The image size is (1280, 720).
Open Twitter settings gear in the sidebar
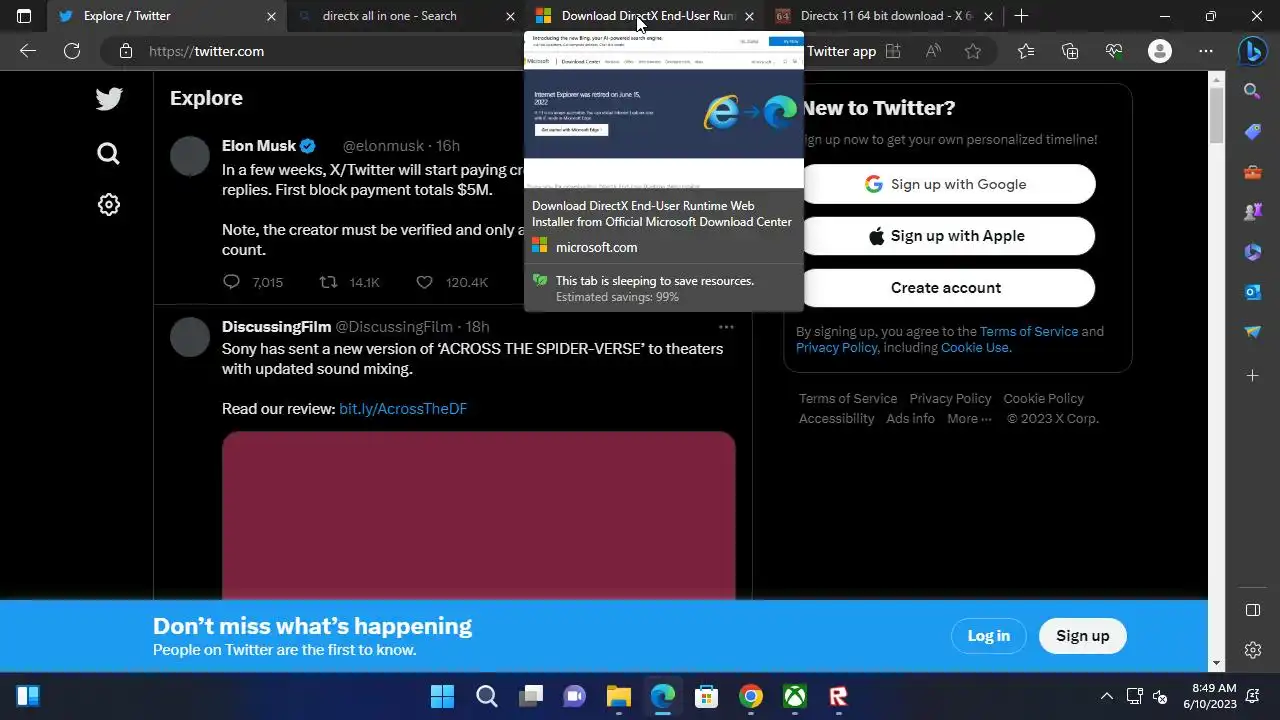point(109,204)
